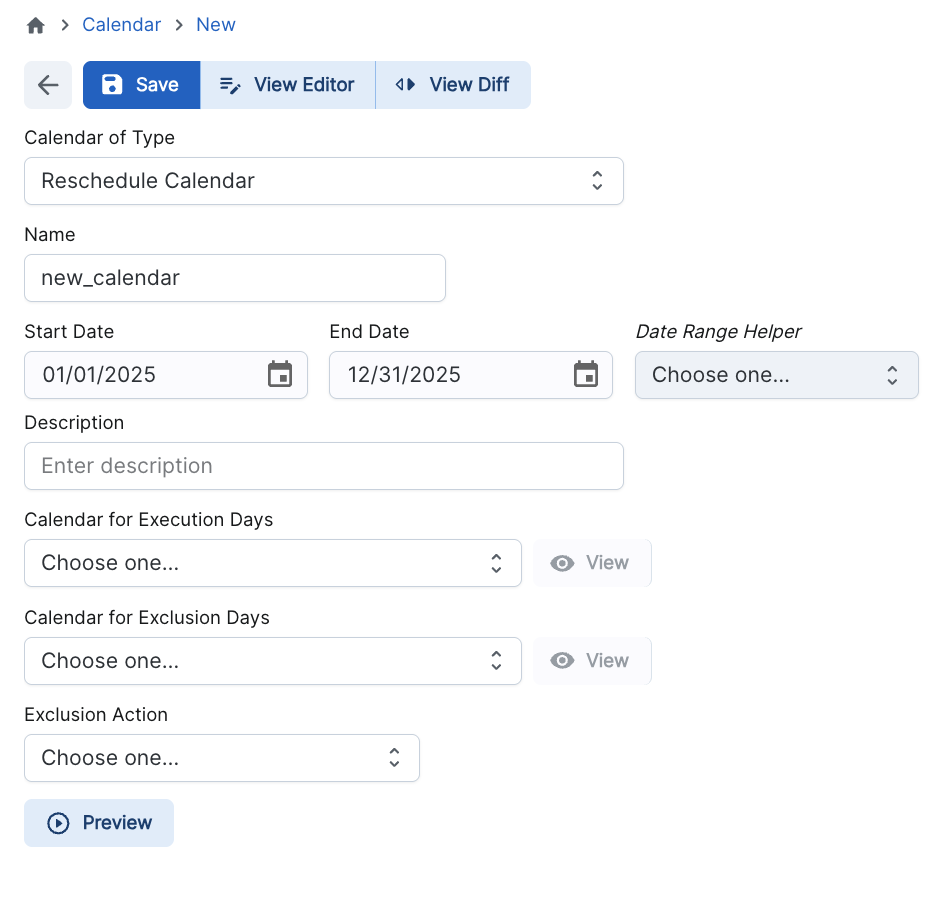Open End Date calendar picker icon
940x906 pixels.
click(585, 375)
